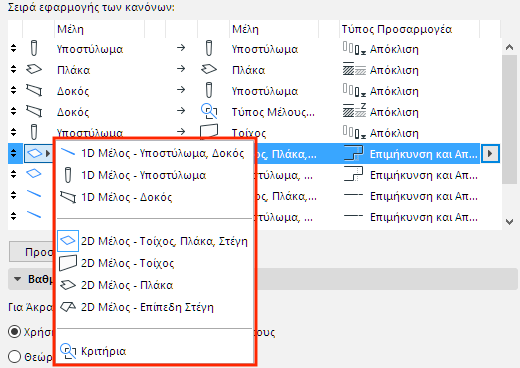Click 'Επιμήκυνση και Απ...' in last row
Image resolution: width=520 pixels, height=368 pixels.
click(x=424, y=217)
